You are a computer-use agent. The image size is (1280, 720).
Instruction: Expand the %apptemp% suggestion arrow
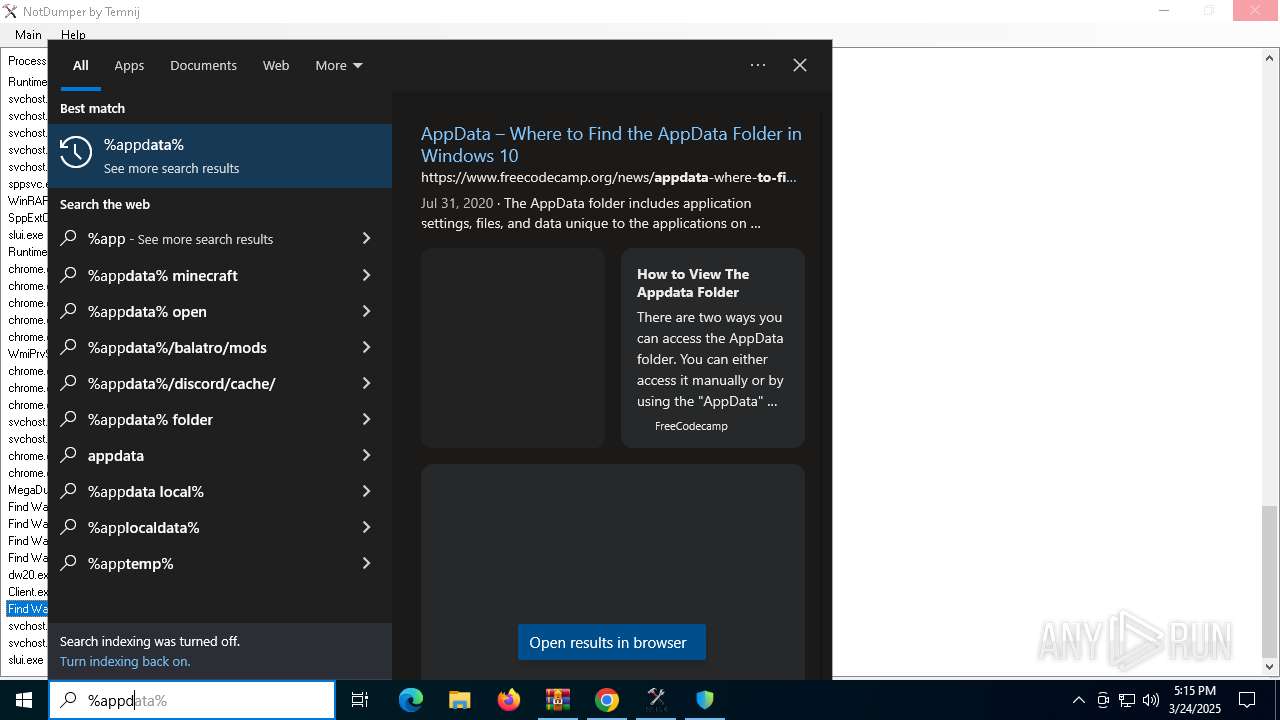coord(366,563)
